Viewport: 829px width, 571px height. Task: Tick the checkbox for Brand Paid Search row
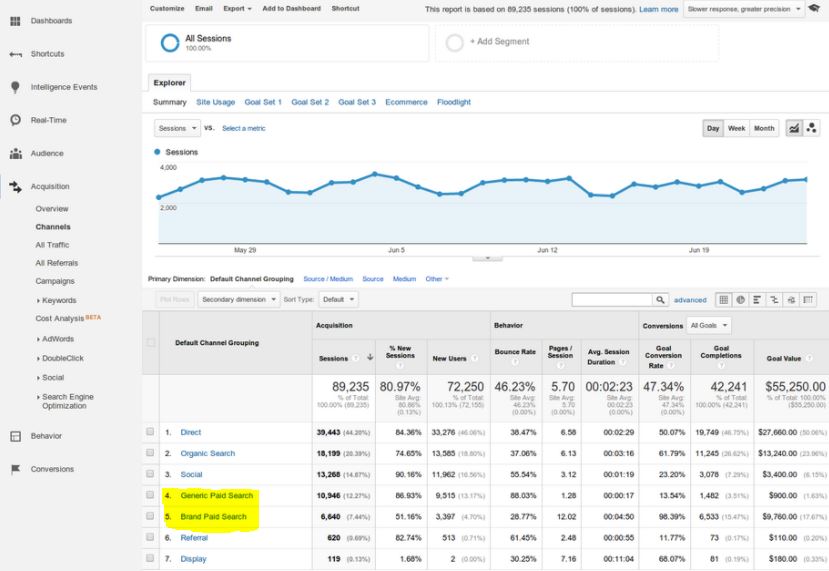click(150, 517)
